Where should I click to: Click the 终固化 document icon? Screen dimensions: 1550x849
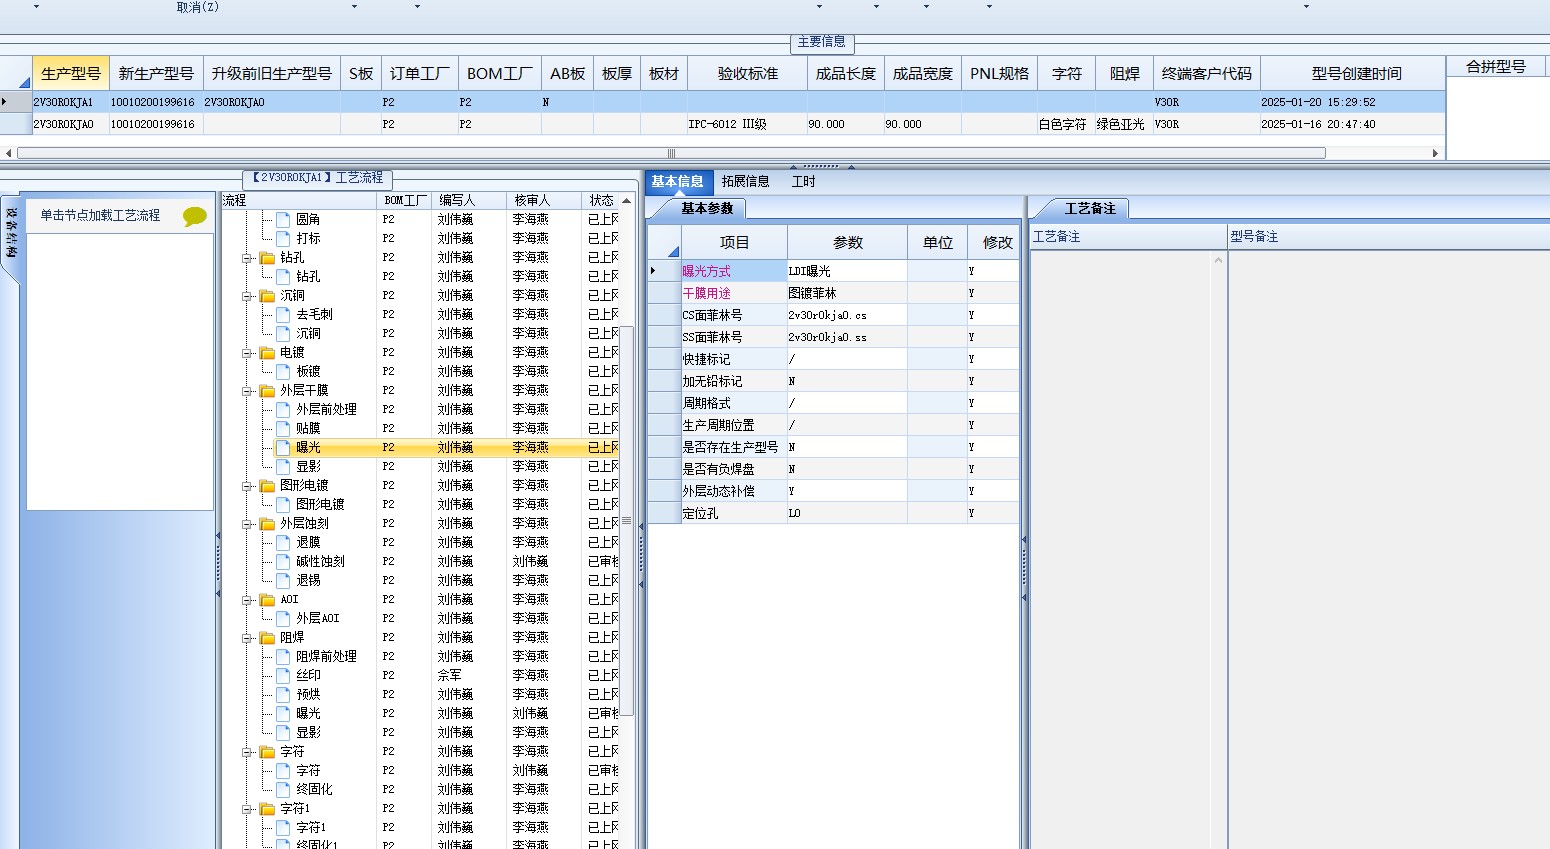click(283, 789)
